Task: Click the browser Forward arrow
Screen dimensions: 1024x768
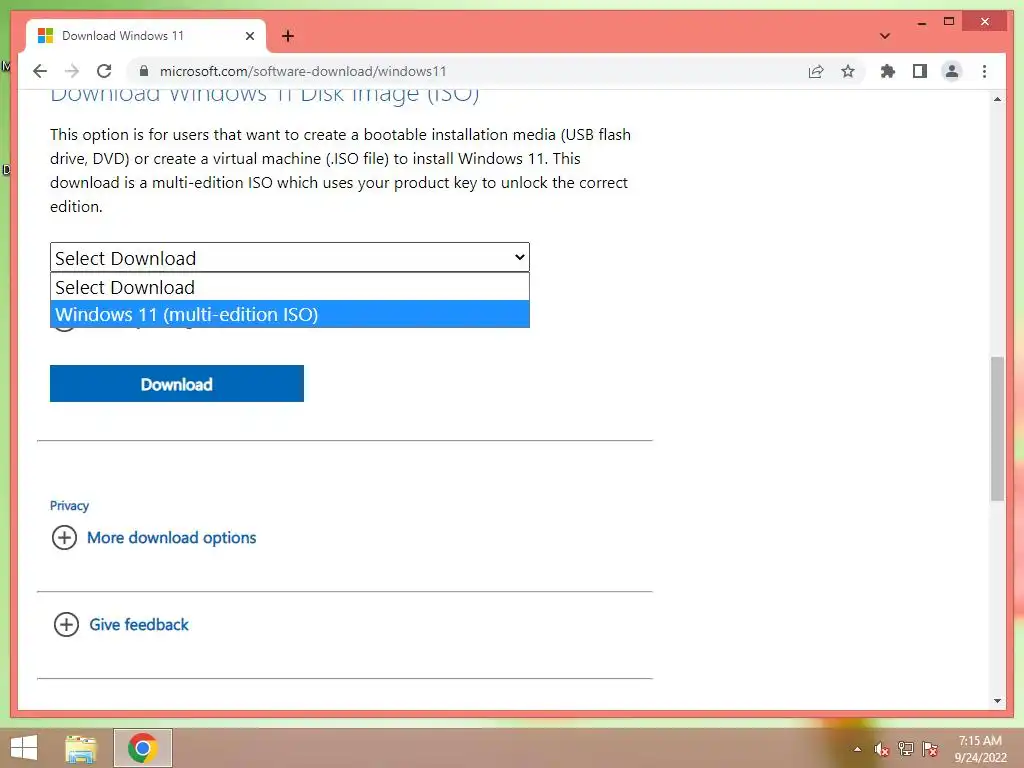Action: coord(72,71)
